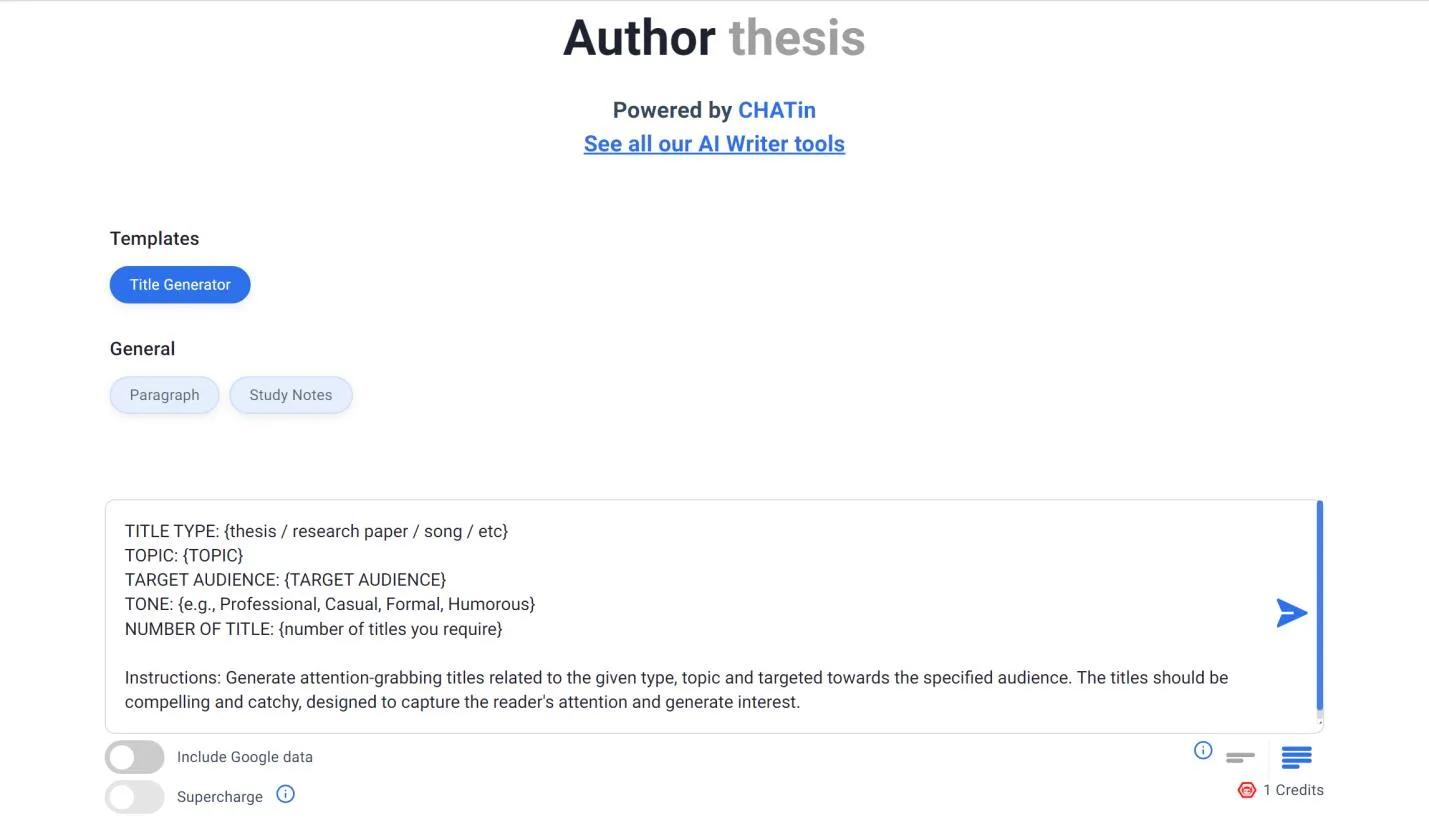Click the Supercharge info icon
The height and width of the screenshot is (820, 1429).
tap(285, 794)
